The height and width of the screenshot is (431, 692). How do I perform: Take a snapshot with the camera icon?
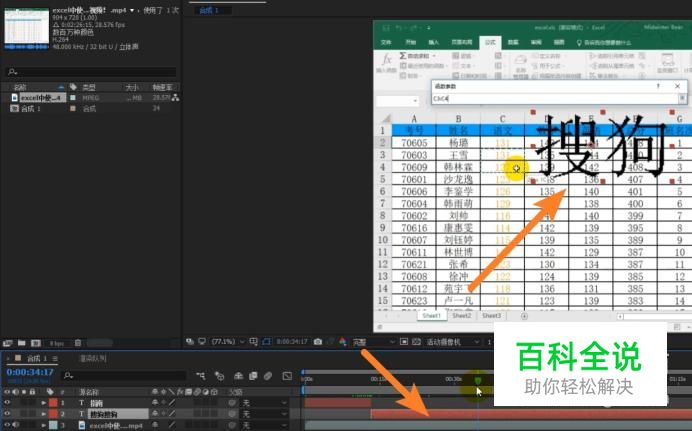point(318,342)
